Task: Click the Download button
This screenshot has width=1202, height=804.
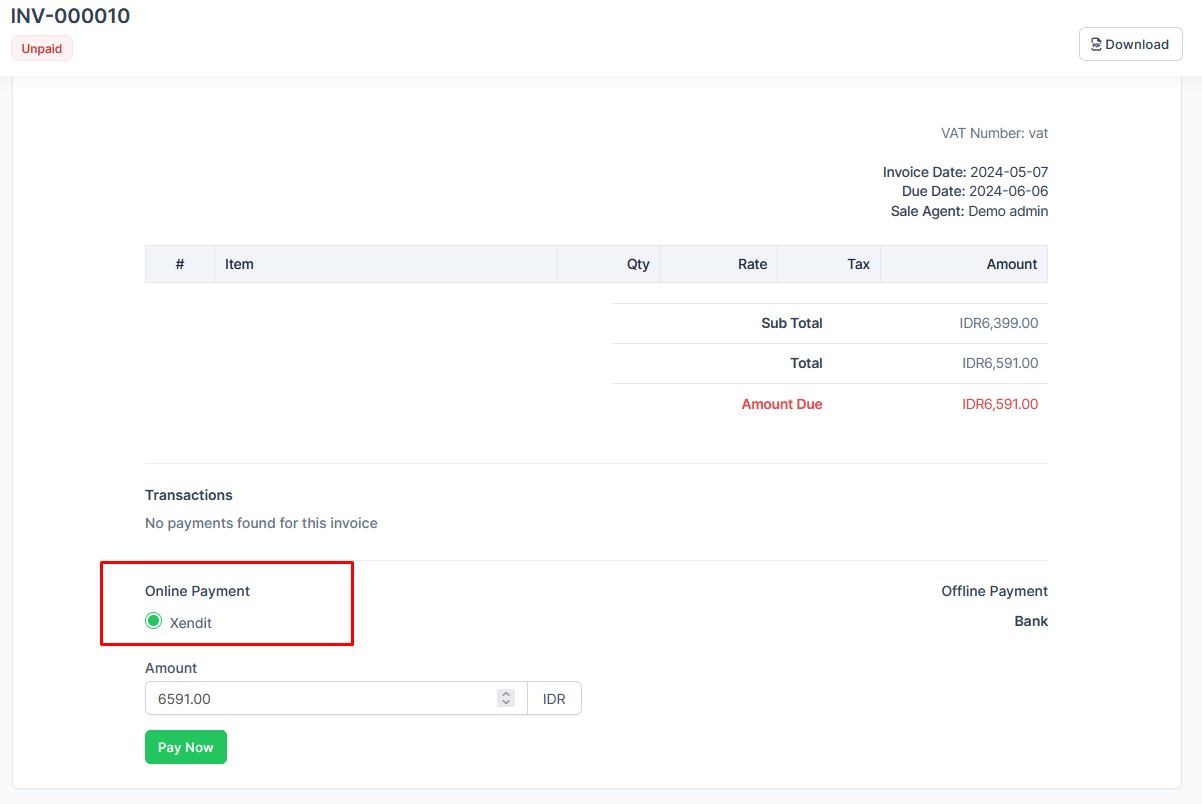Action: [1130, 44]
